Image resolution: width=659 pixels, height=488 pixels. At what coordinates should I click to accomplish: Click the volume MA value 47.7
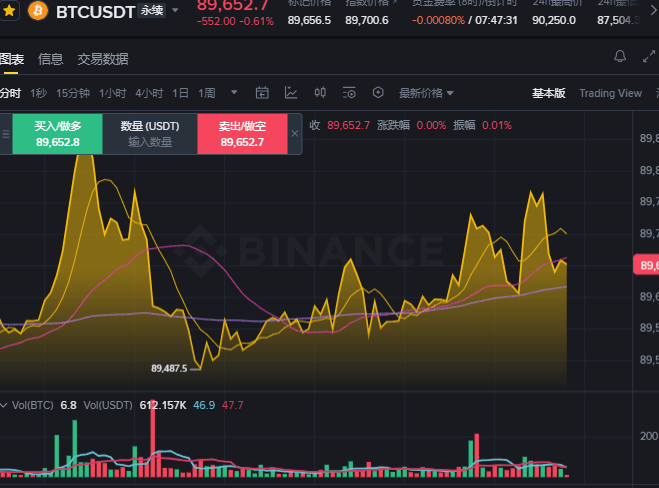(x=232, y=405)
